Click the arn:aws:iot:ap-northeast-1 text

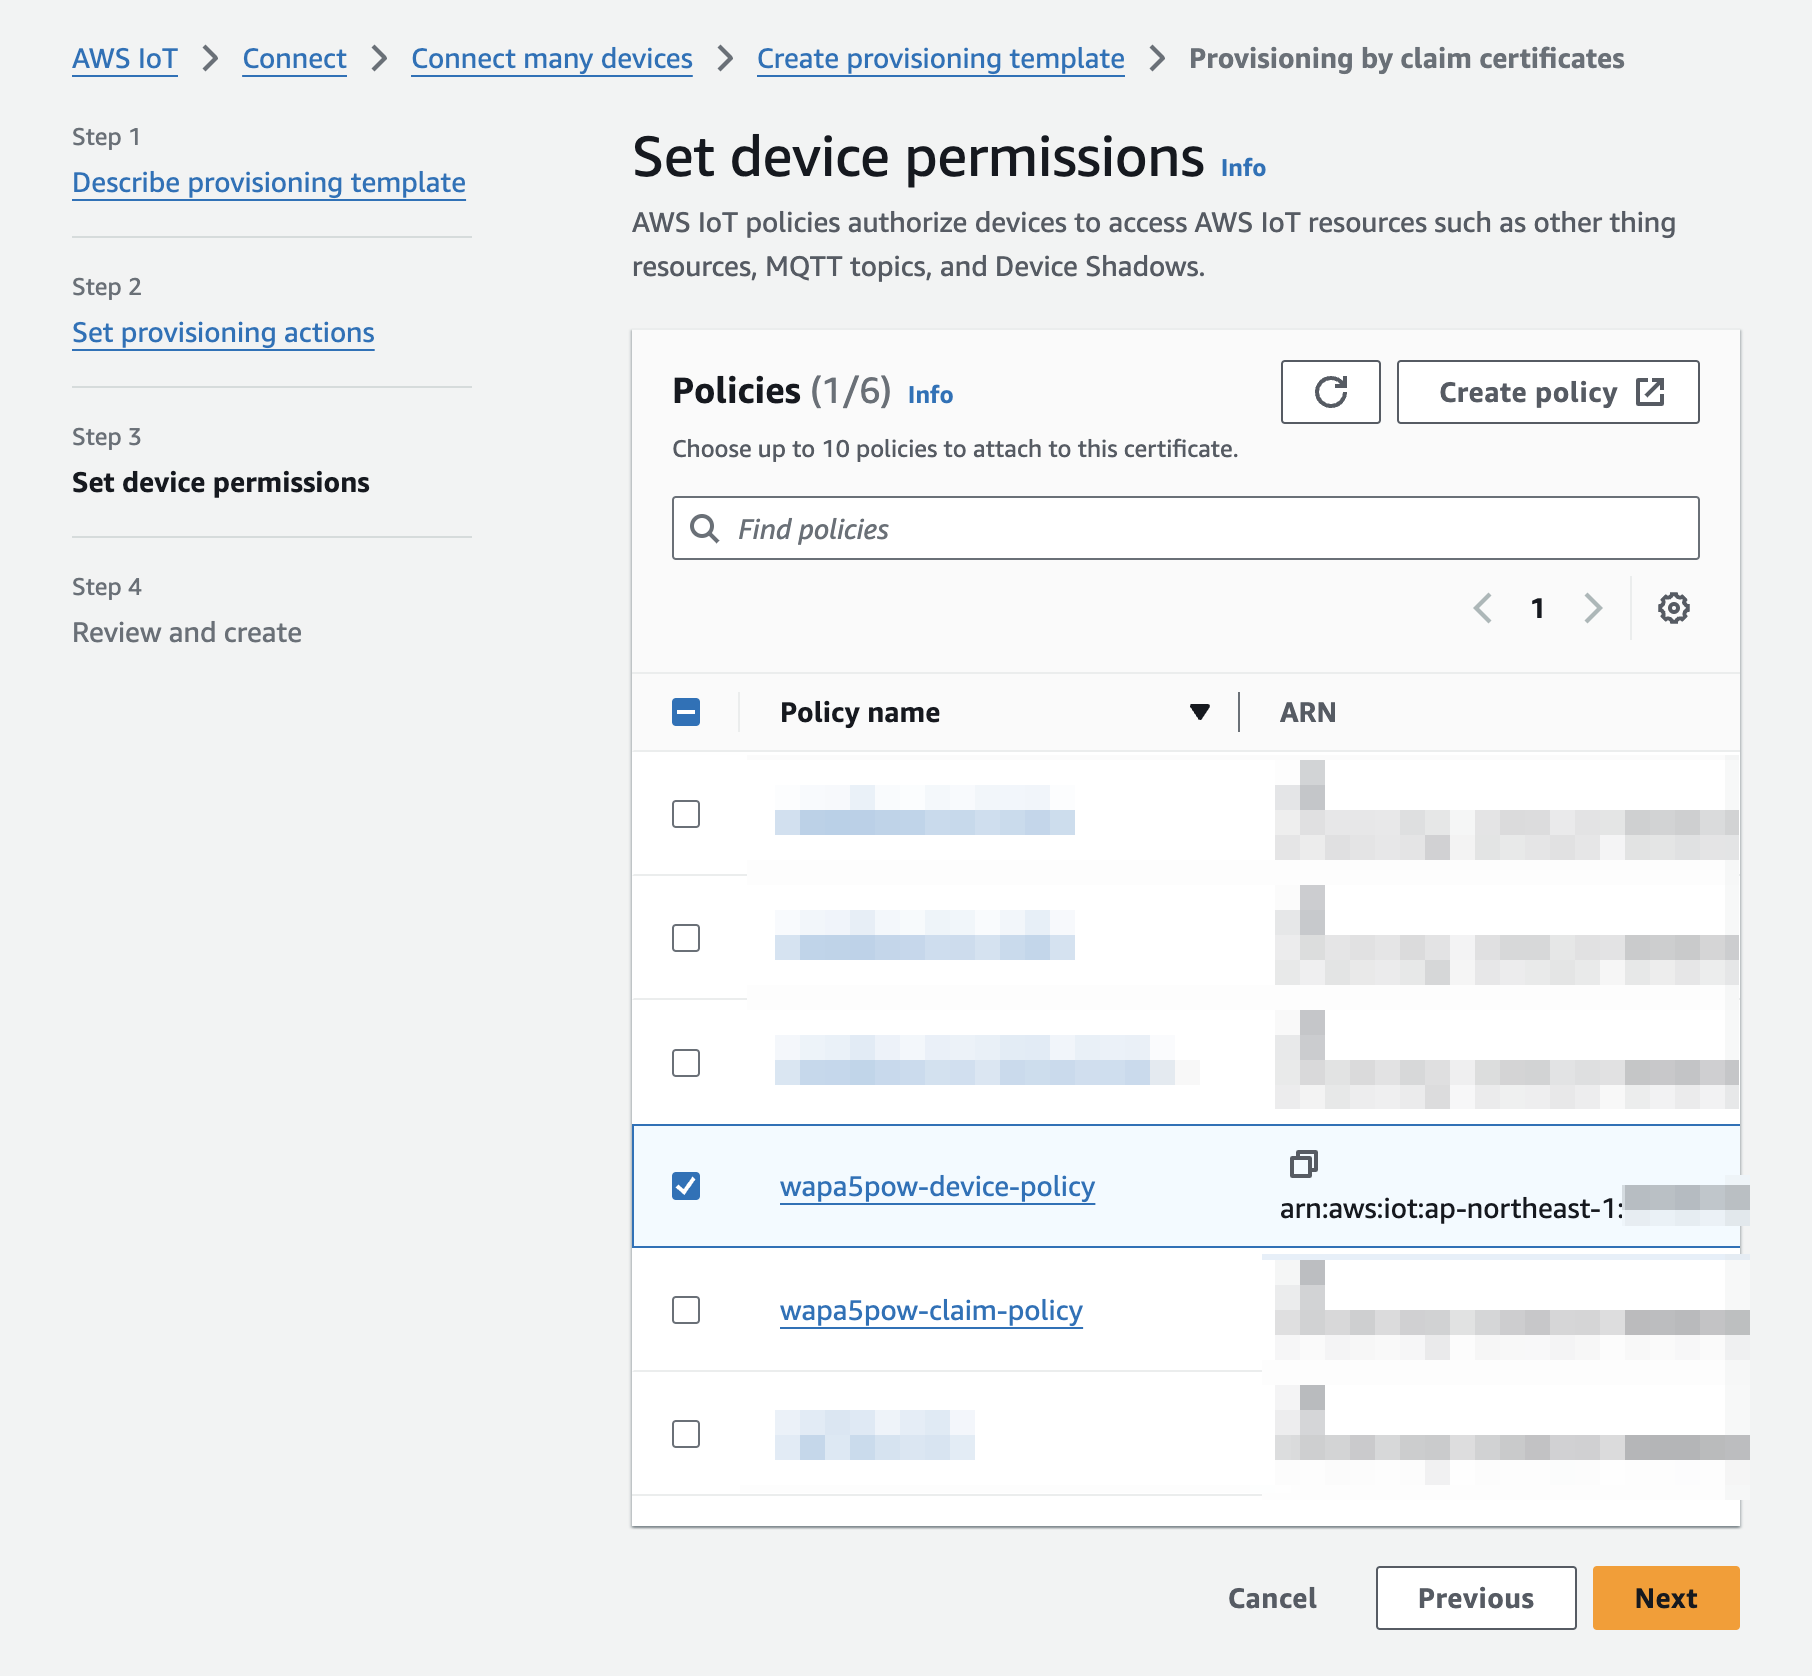click(x=1451, y=1209)
